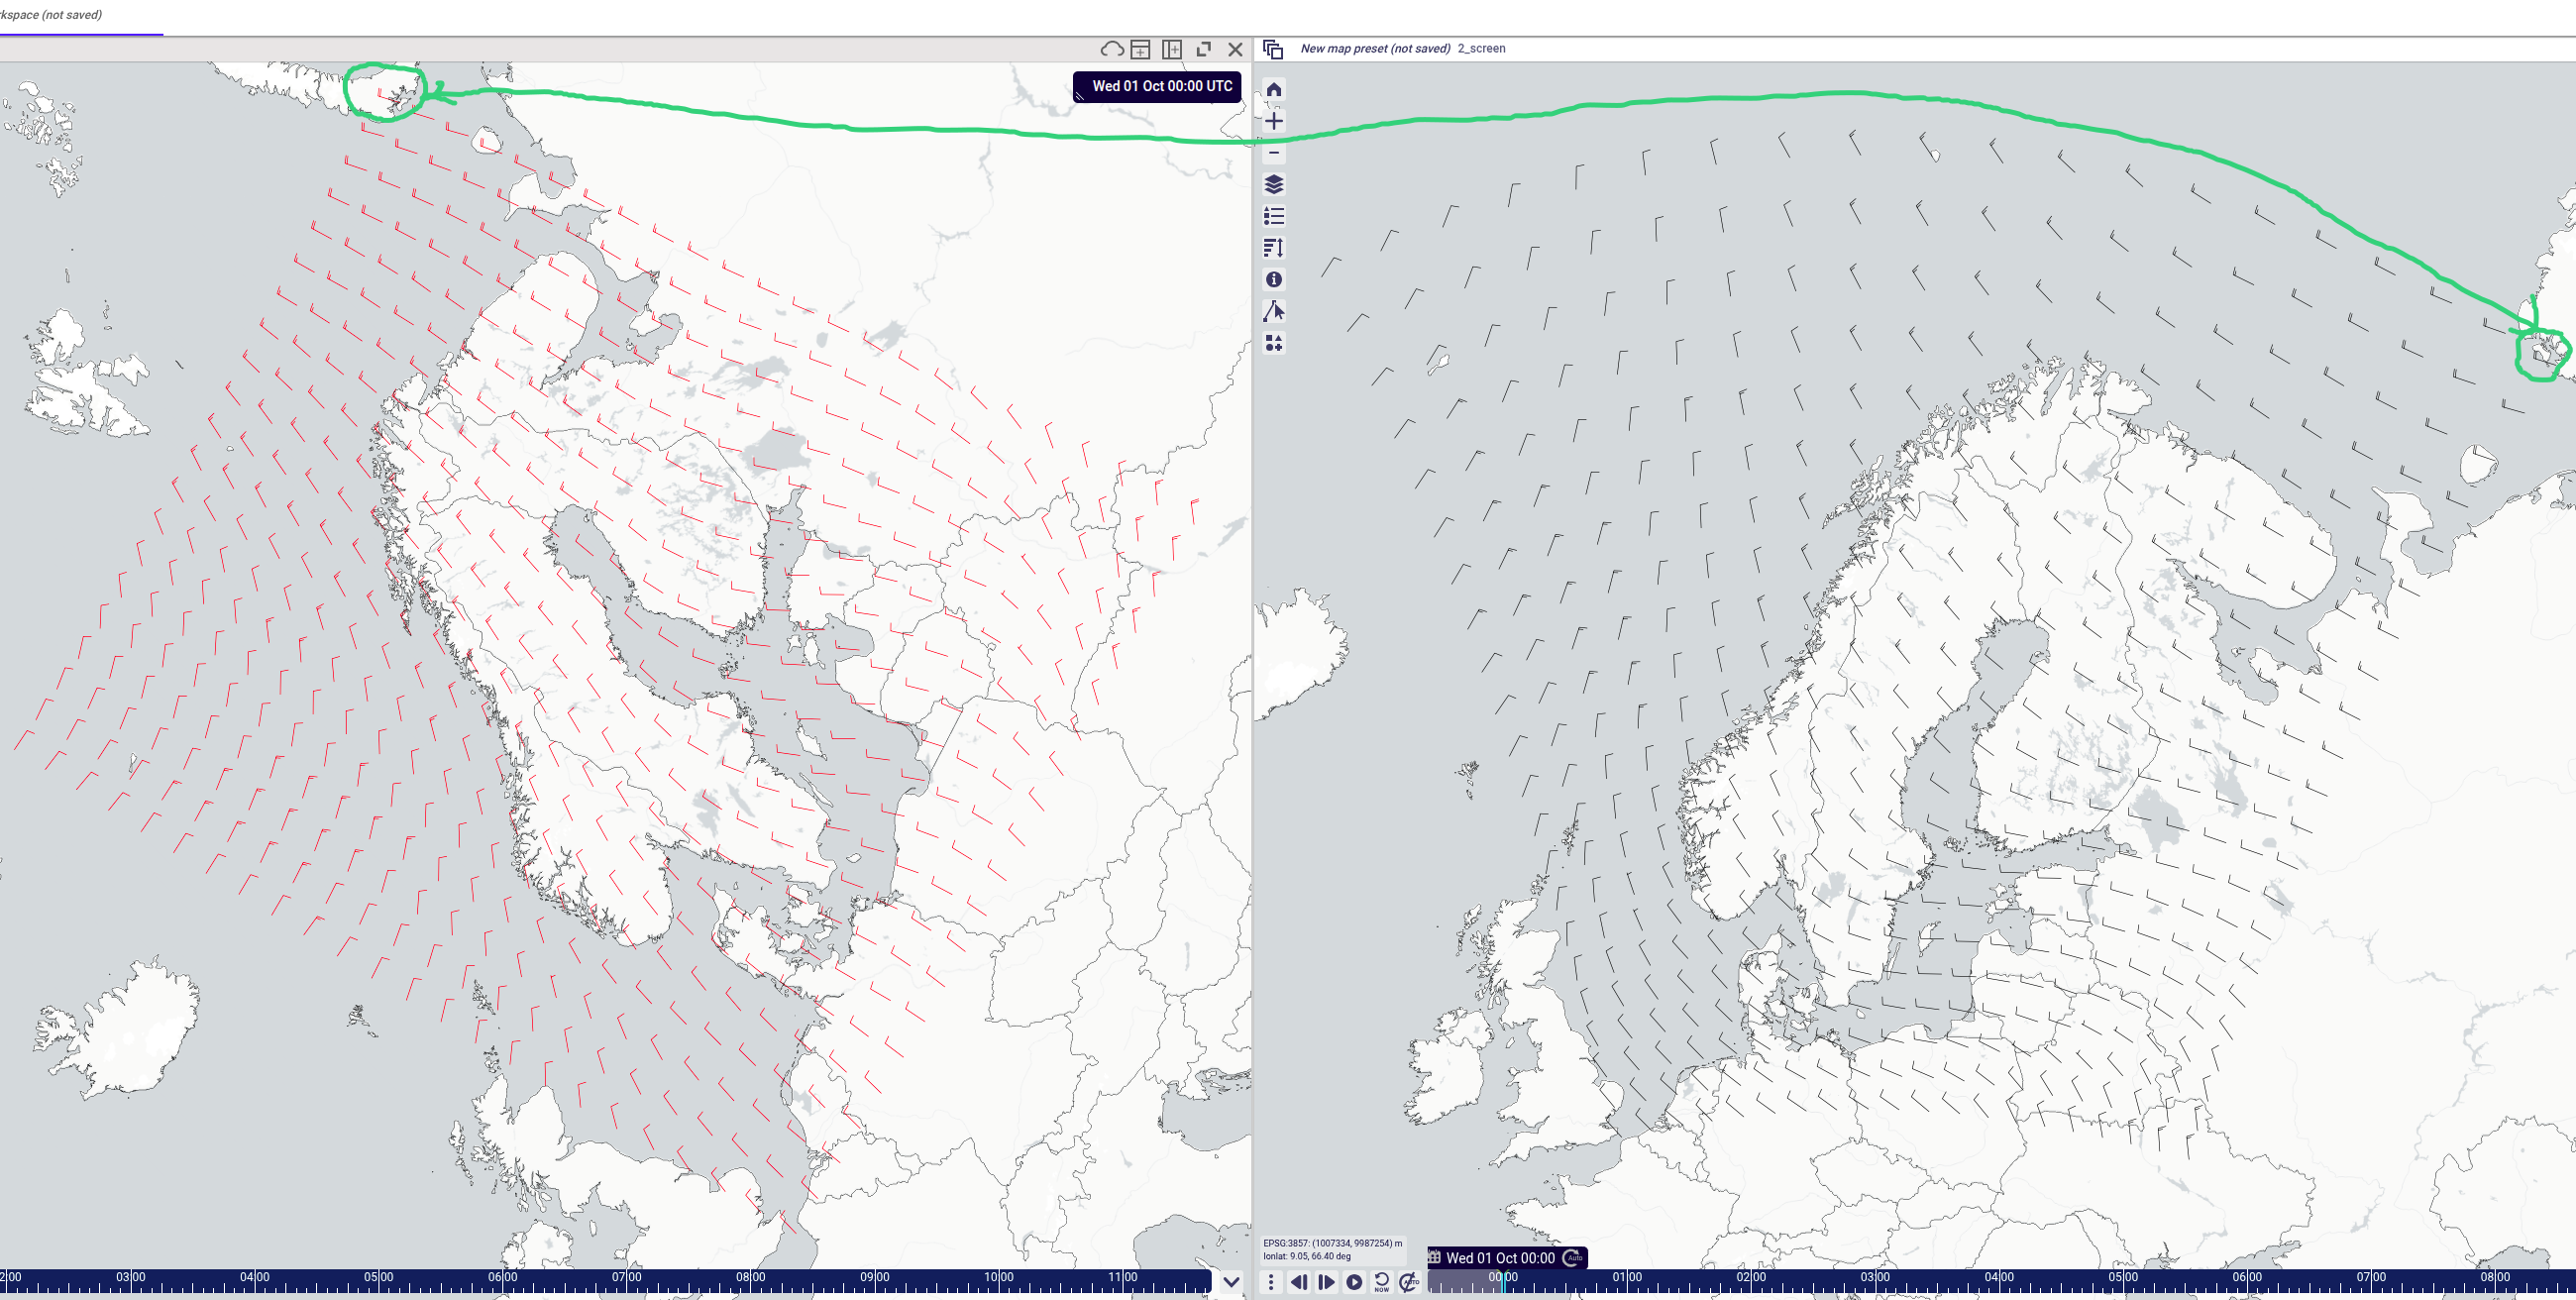Open the layer manager stack icon
This screenshot has width=2576, height=1300.
pyautogui.click(x=1274, y=185)
